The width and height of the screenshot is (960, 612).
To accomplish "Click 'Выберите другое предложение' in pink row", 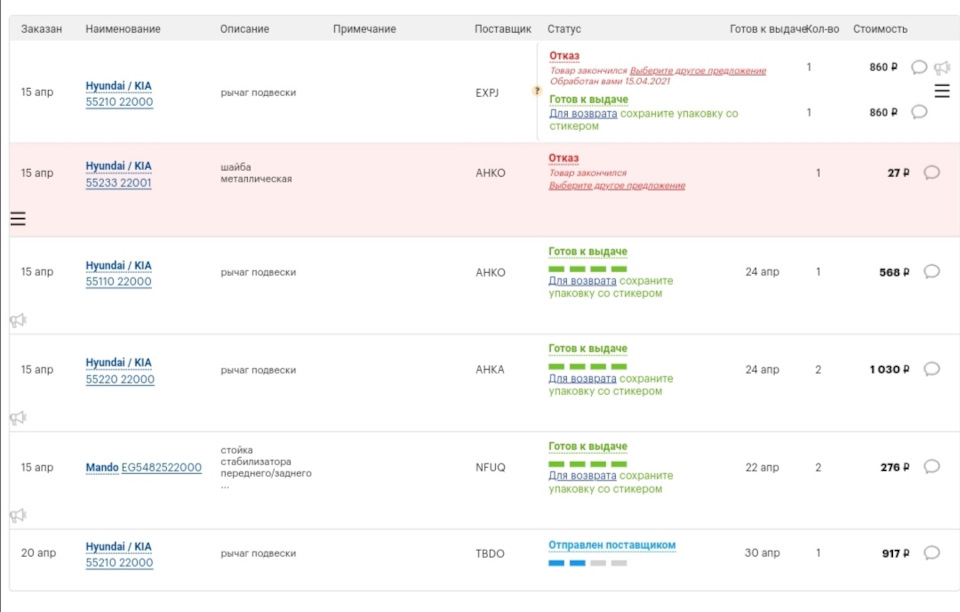I will [x=617, y=186].
